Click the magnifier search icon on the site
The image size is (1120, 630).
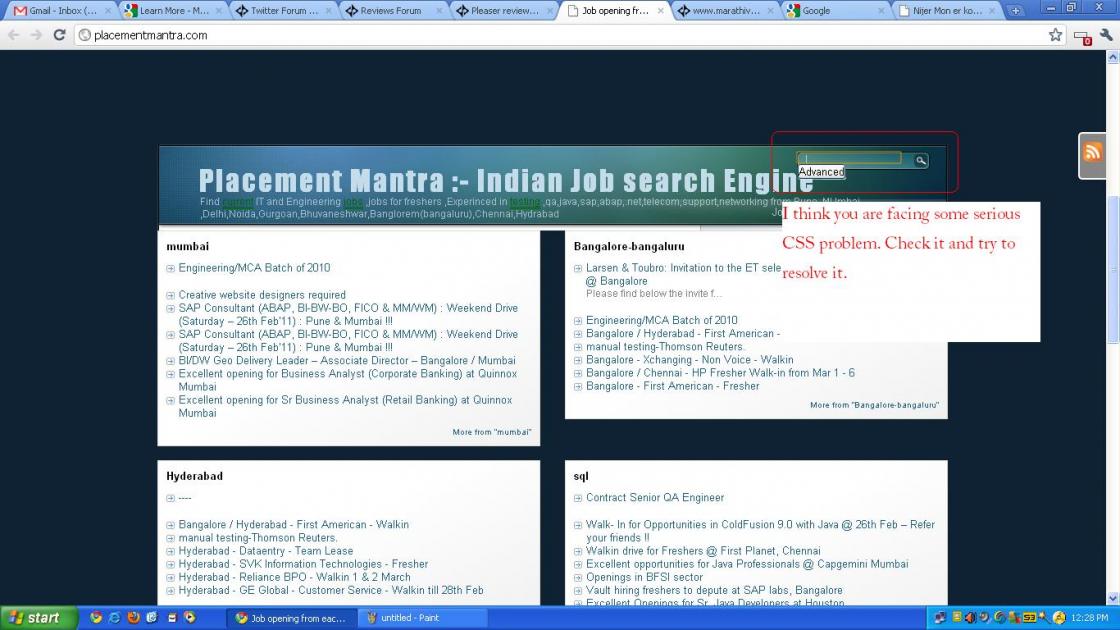[921, 161]
